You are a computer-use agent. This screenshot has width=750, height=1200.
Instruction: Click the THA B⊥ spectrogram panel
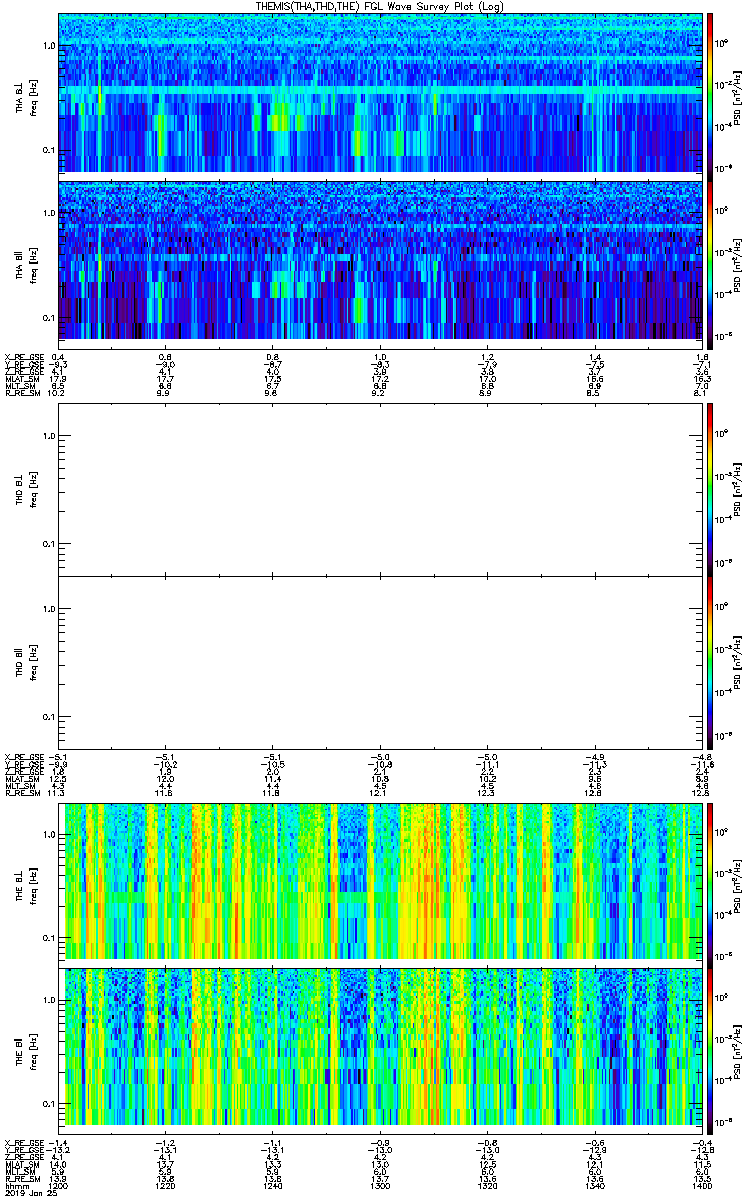tap(379, 93)
